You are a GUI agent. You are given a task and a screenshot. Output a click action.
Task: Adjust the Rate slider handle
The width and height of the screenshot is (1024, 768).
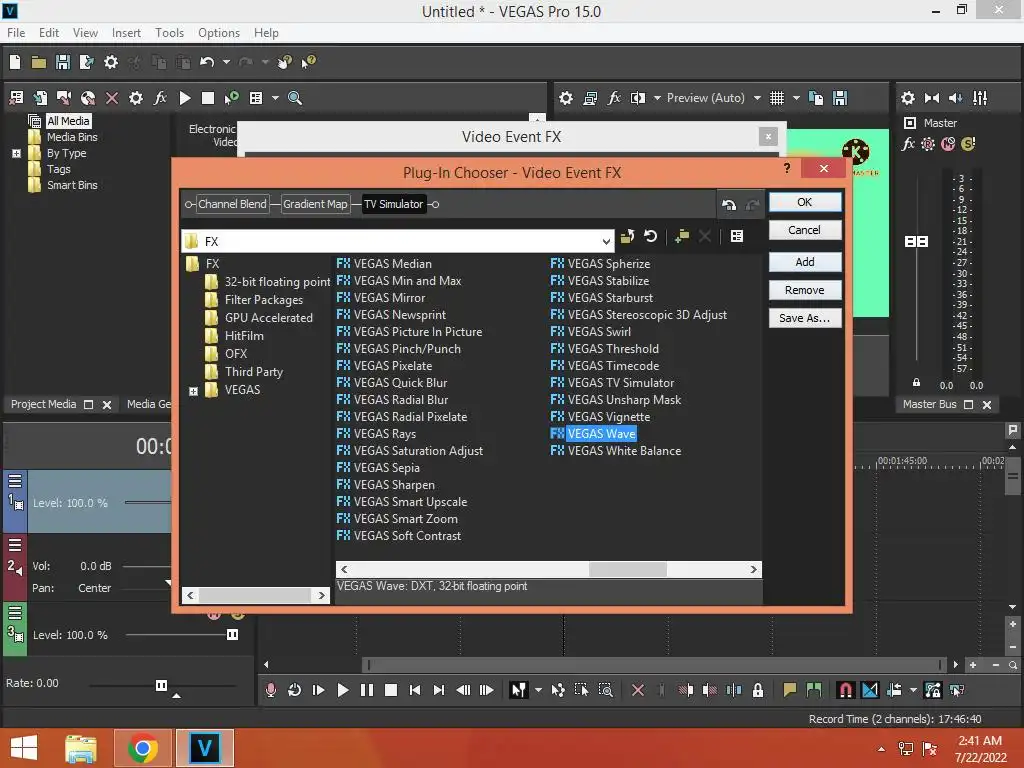[161, 685]
